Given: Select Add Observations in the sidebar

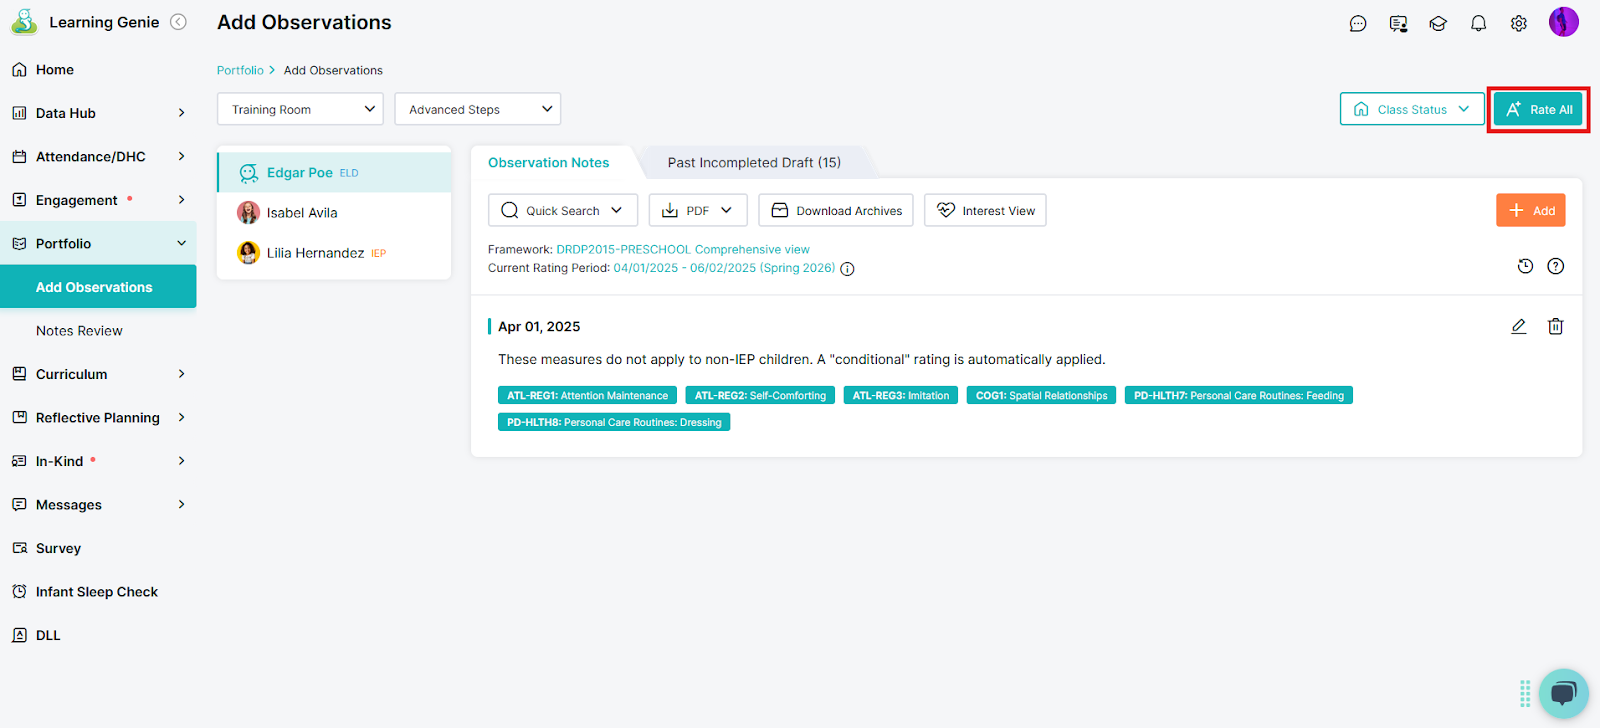Looking at the screenshot, I should pos(98,287).
